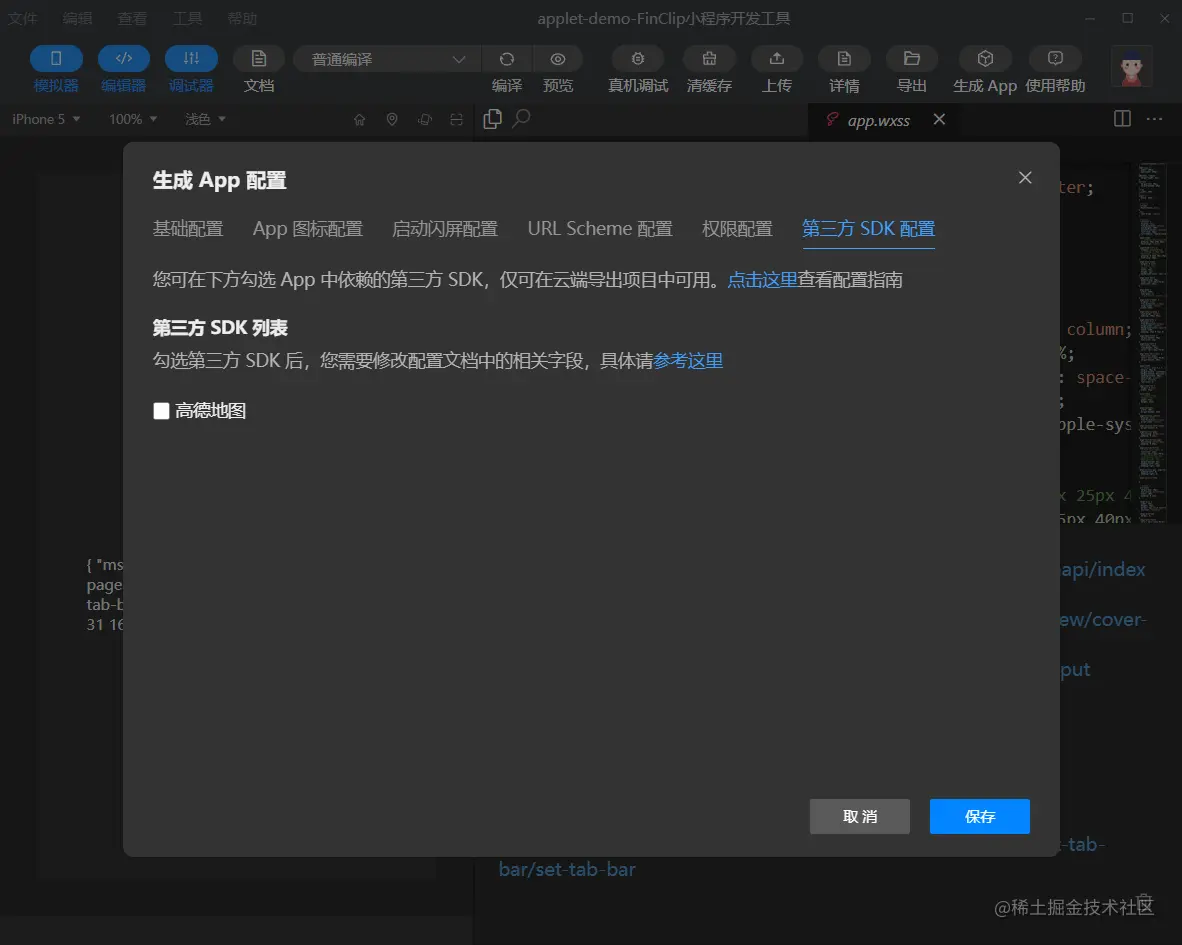The image size is (1182, 945).
Task: Click the 编译 refresh compile icon
Action: point(507,59)
